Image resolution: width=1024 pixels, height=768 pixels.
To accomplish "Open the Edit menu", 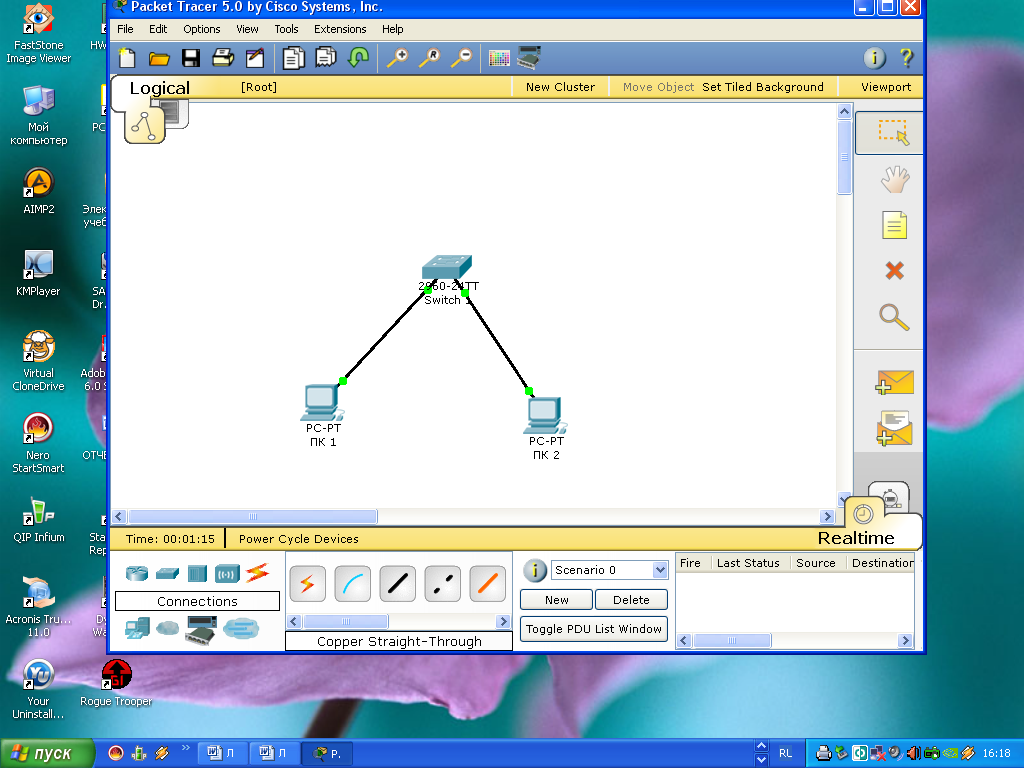I will point(158,29).
